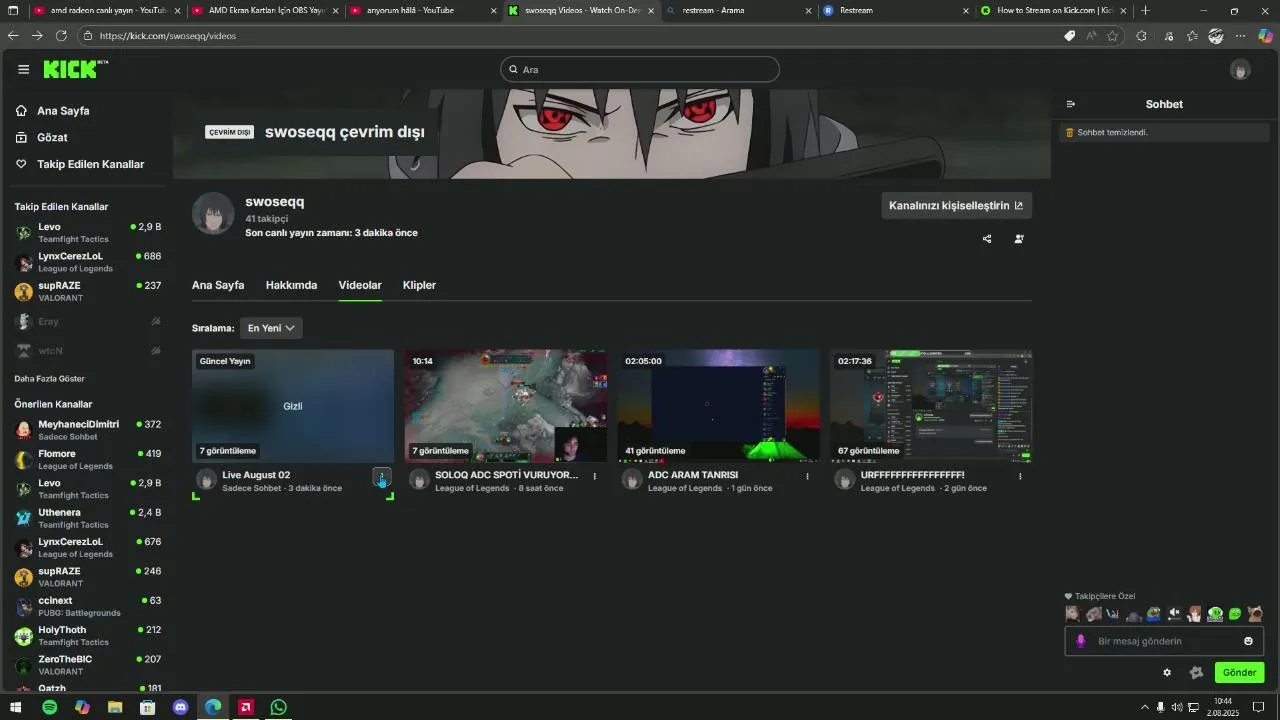The image size is (1280, 720).
Task: Open the emoji picker in chat box
Action: pyautogui.click(x=1248, y=641)
